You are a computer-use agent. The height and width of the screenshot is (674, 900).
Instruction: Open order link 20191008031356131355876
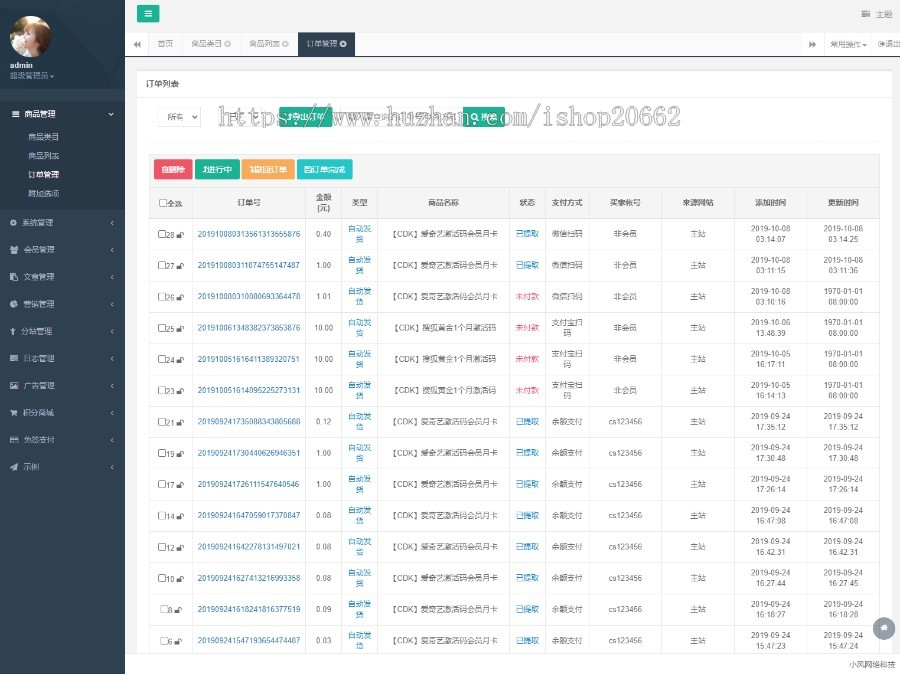pyautogui.click(x=249, y=234)
